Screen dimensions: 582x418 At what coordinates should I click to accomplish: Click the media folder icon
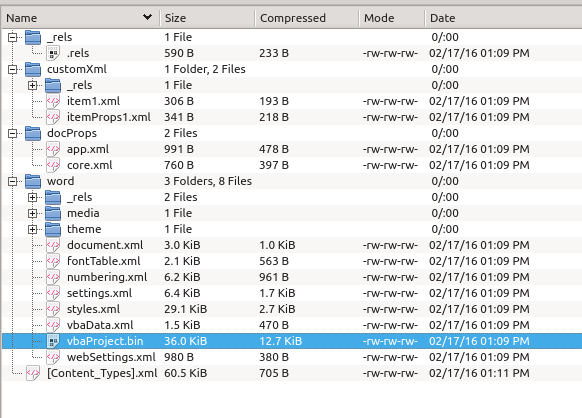point(53,213)
